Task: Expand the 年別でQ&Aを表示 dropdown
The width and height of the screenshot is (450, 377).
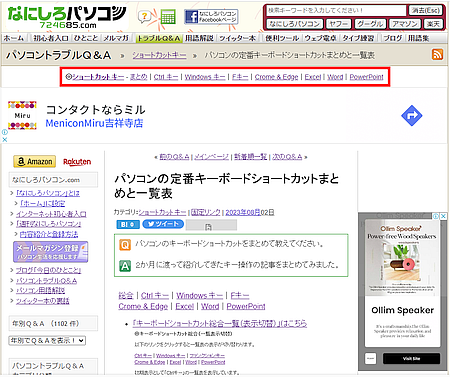Action: point(47,340)
